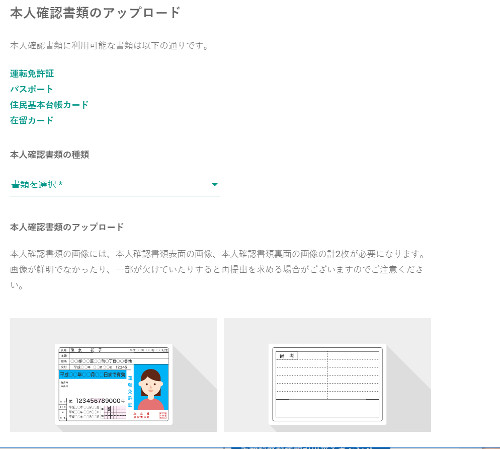Click the green dropdown arrow for document type
Image resolution: width=500 pixels, height=449 pixels.
215,184
